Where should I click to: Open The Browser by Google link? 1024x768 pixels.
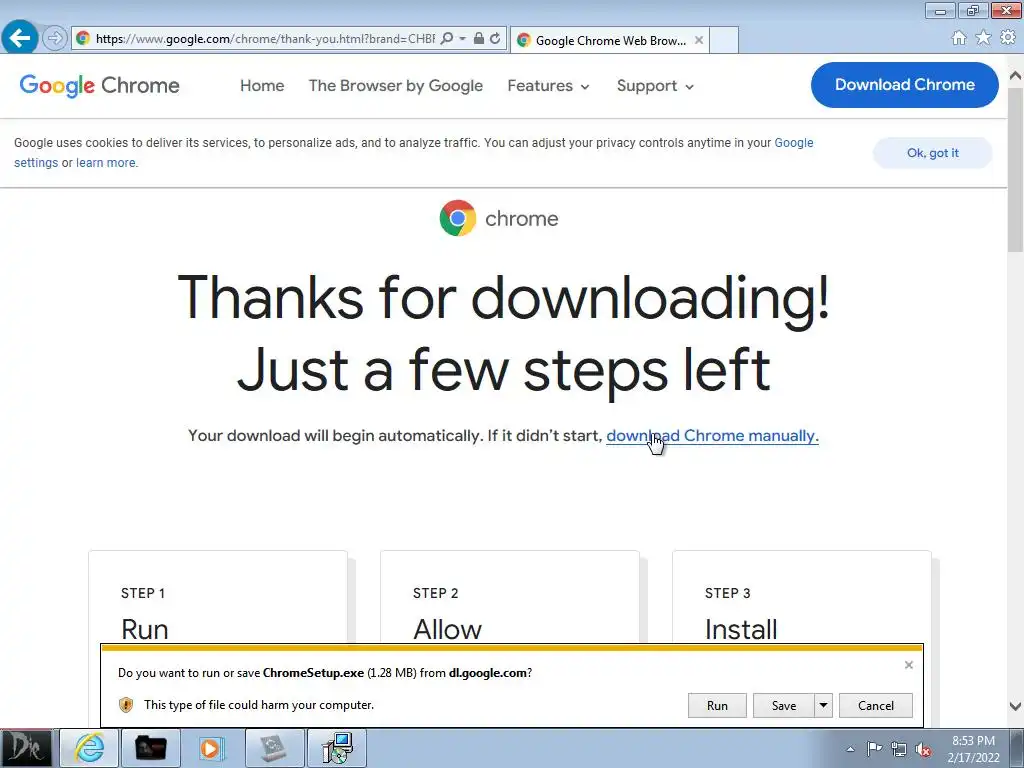point(396,86)
